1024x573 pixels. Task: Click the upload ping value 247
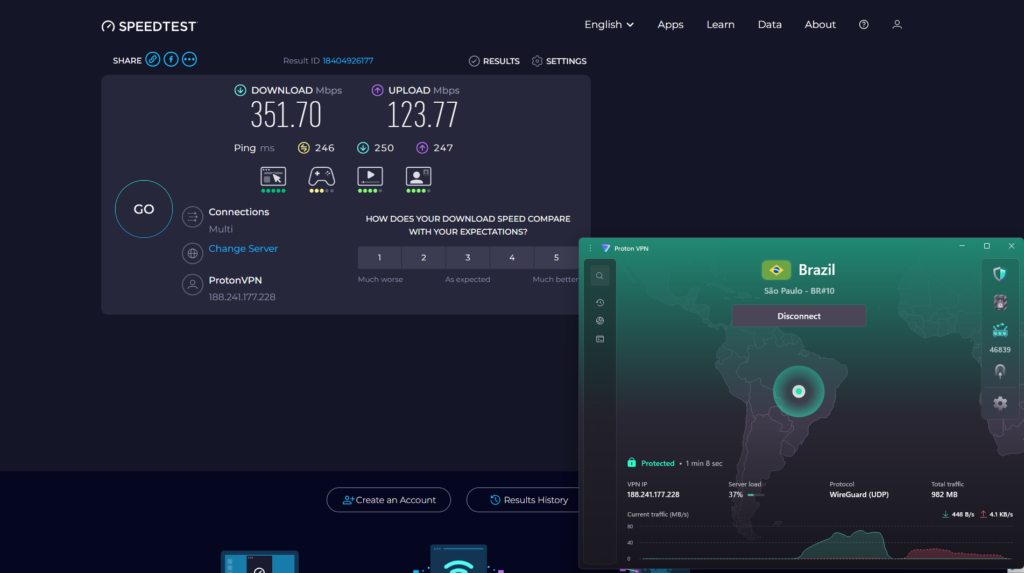(443, 148)
